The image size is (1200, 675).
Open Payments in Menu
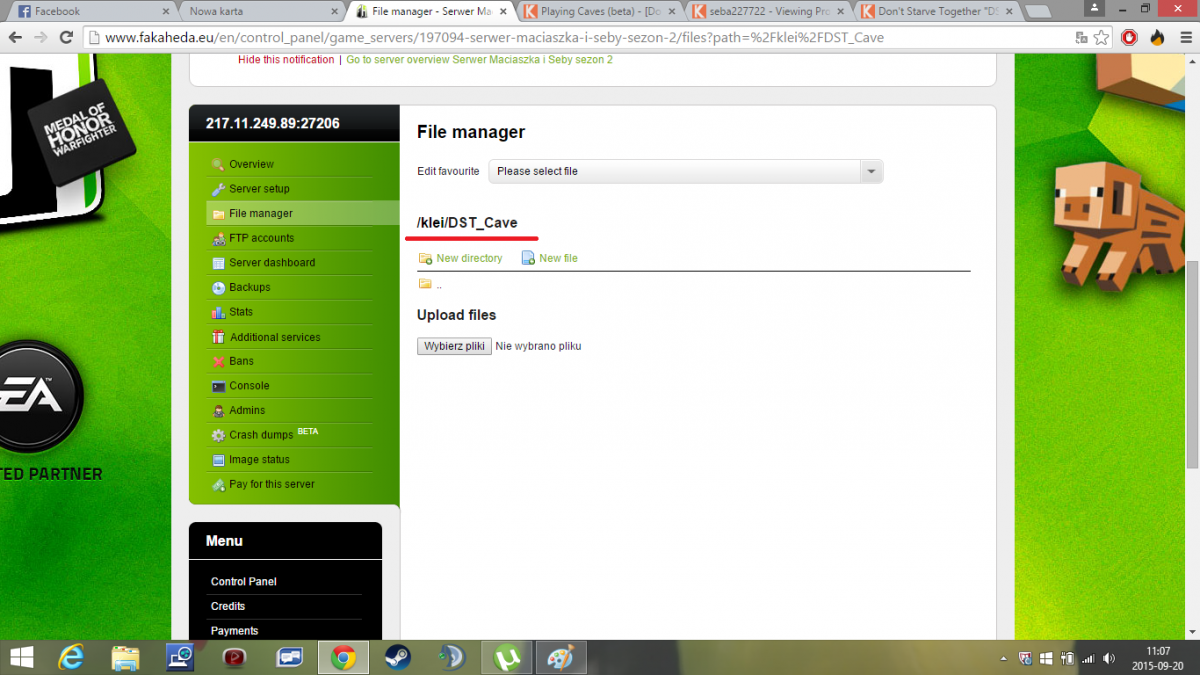point(234,631)
